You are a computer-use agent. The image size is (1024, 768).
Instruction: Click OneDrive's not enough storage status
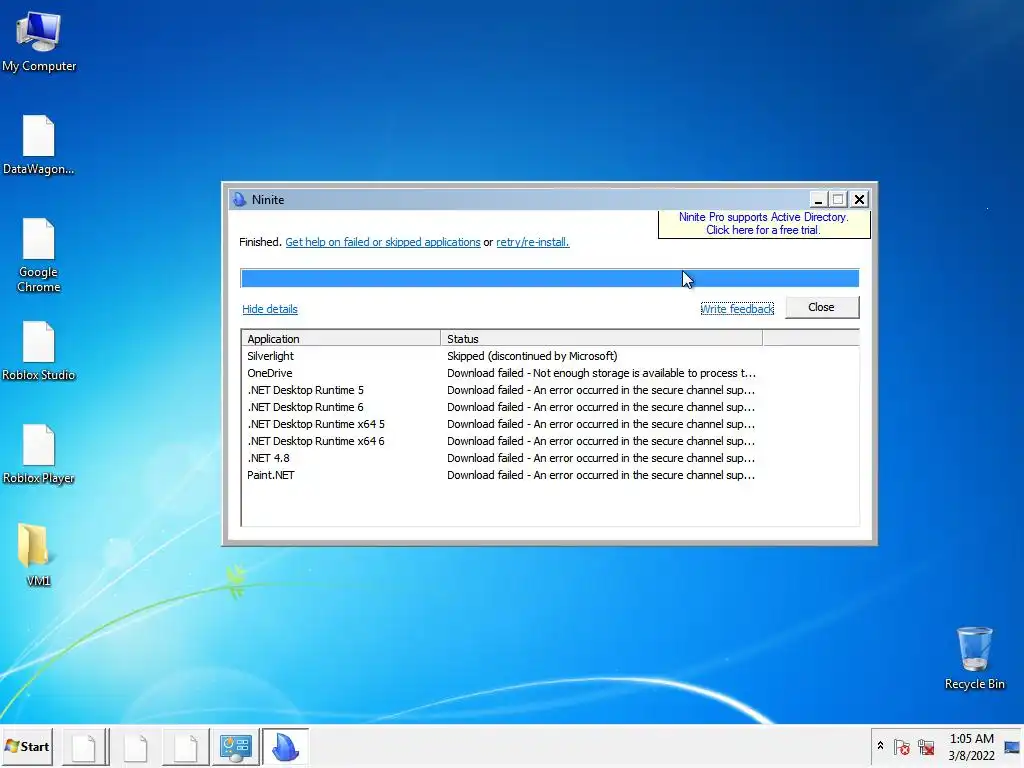click(601, 373)
